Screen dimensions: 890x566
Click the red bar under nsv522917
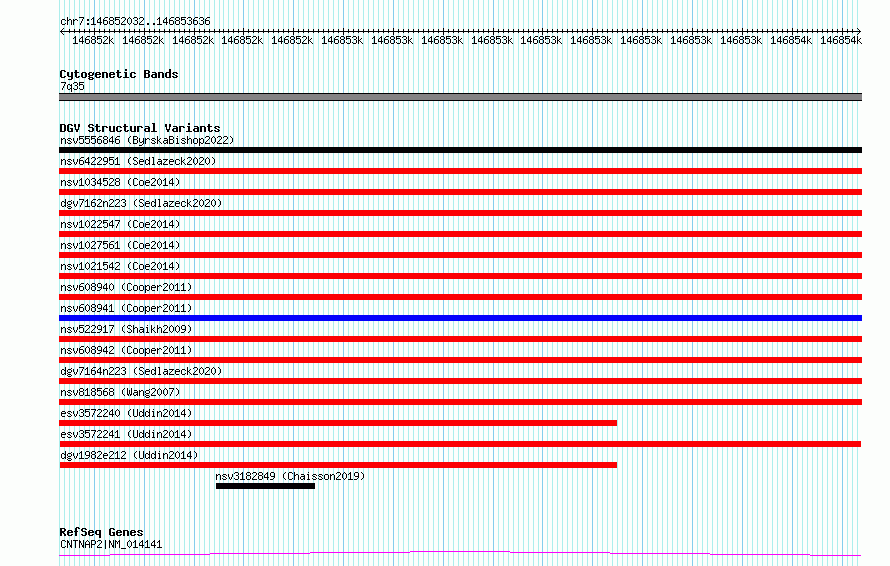(x=460, y=339)
